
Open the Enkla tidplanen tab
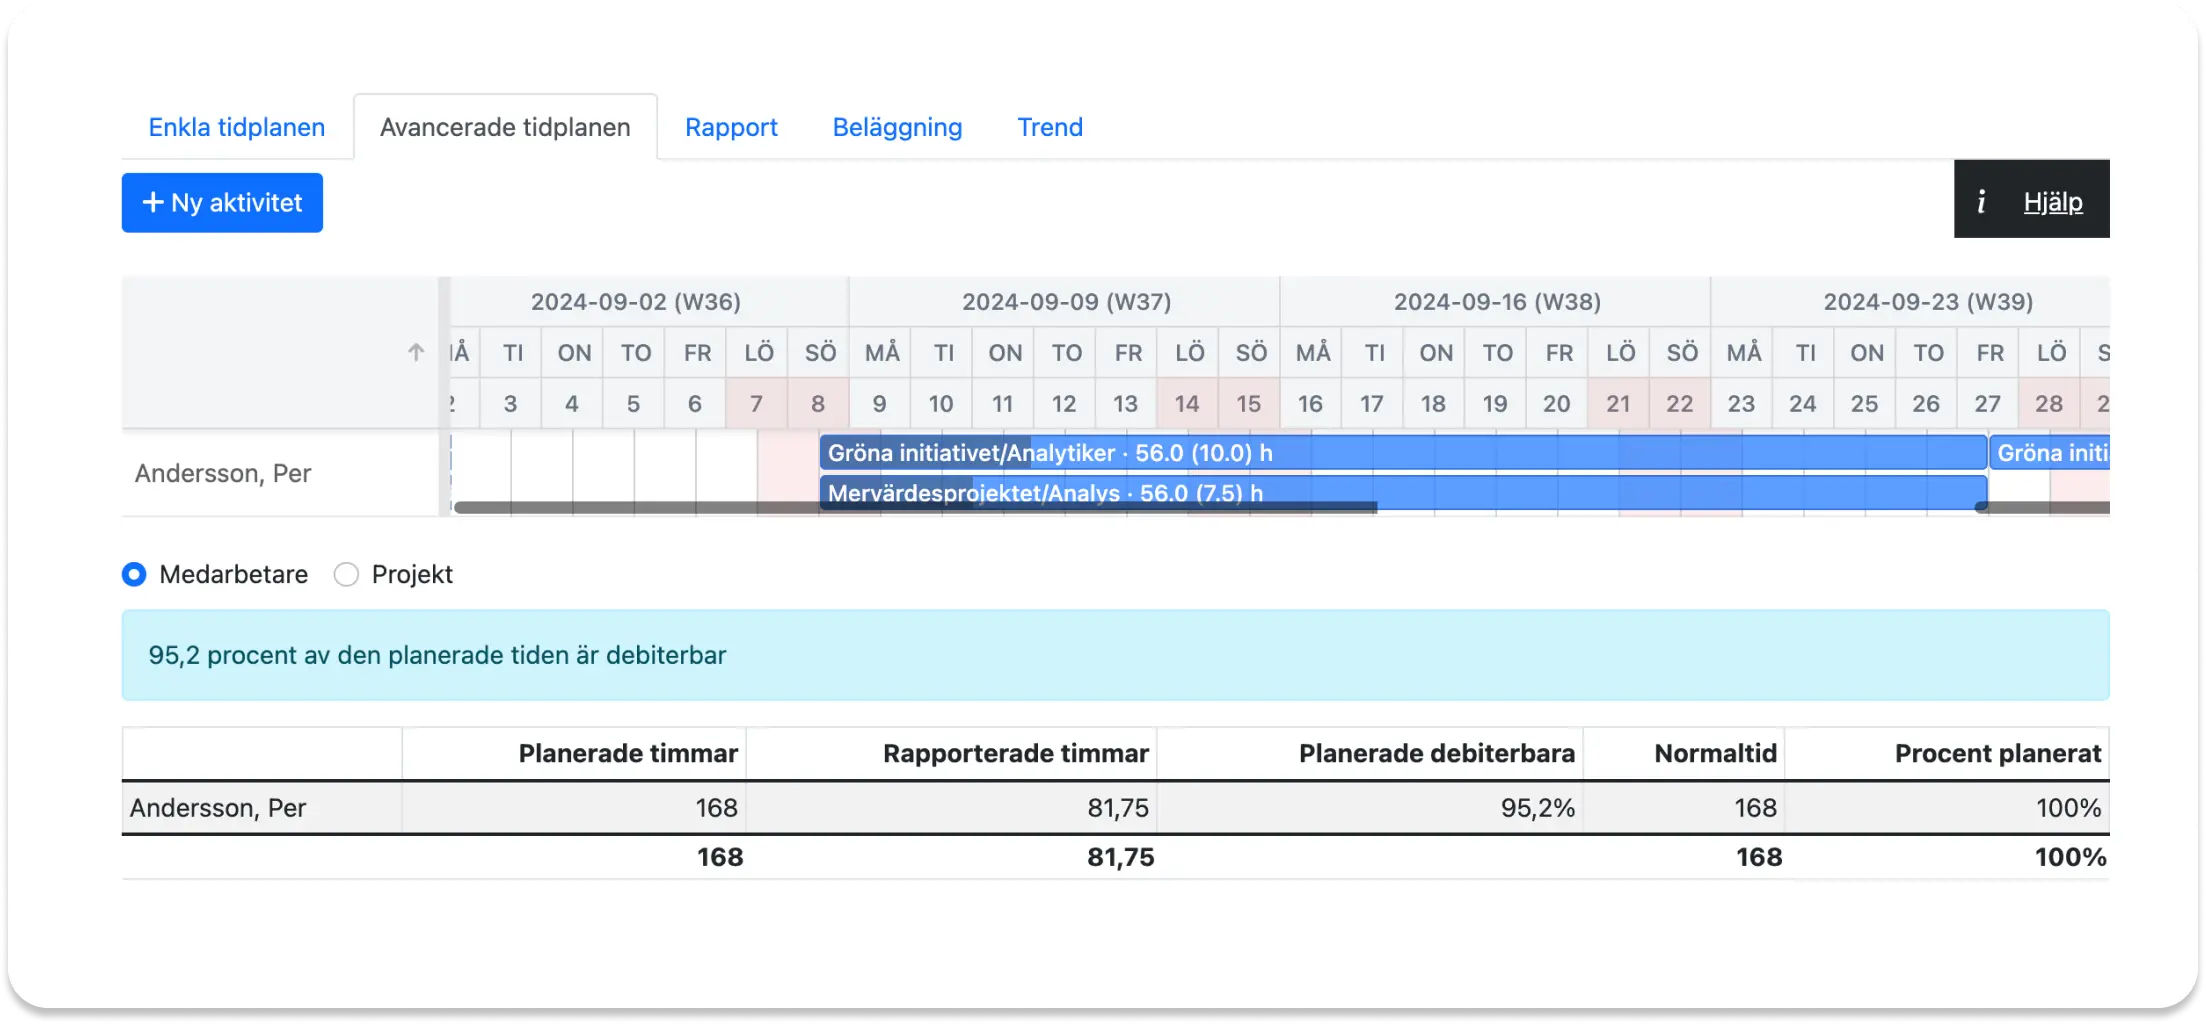[x=237, y=127]
